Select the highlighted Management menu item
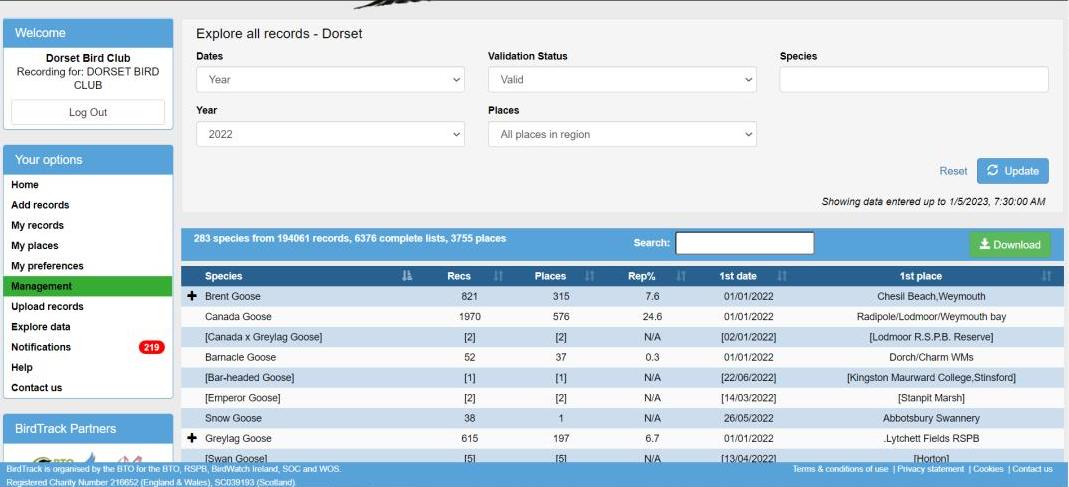This screenshot has width=1069, height=487. 88,286
